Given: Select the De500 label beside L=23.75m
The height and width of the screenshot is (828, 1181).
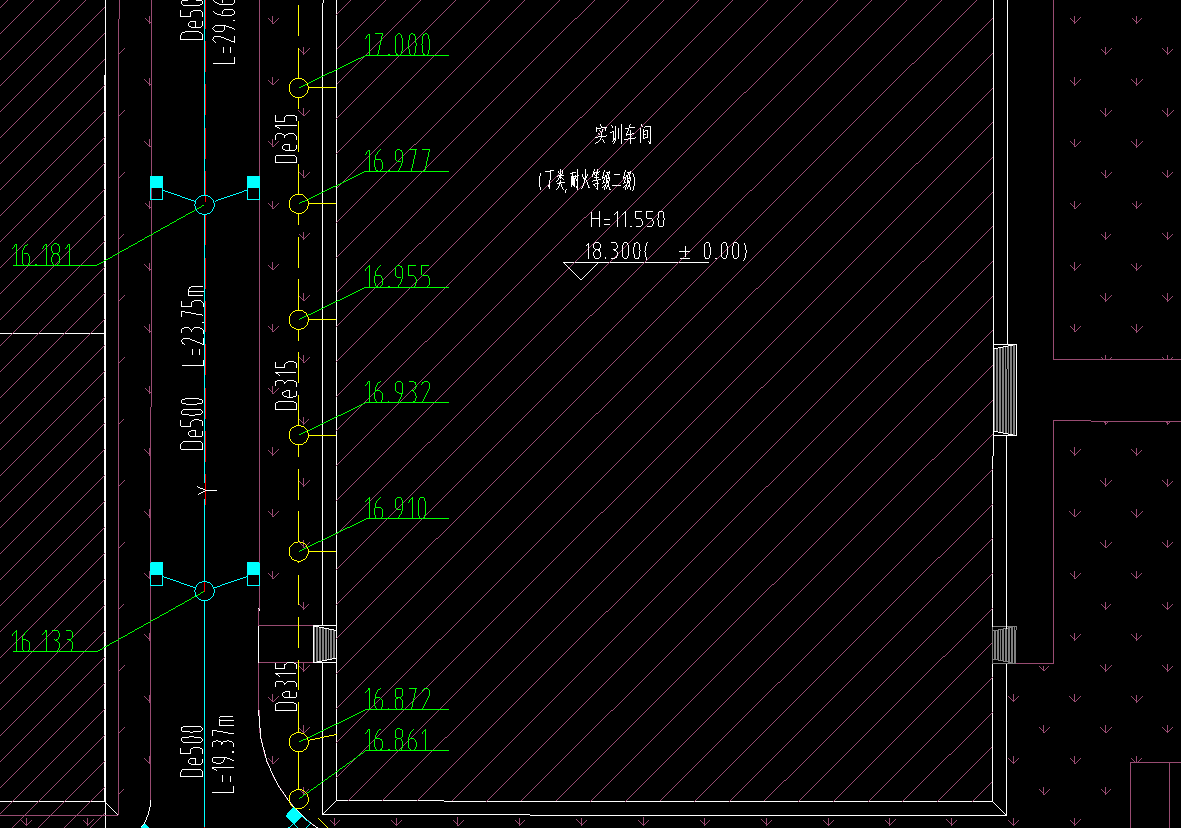Looking at the screenshot, I should 192,424.
